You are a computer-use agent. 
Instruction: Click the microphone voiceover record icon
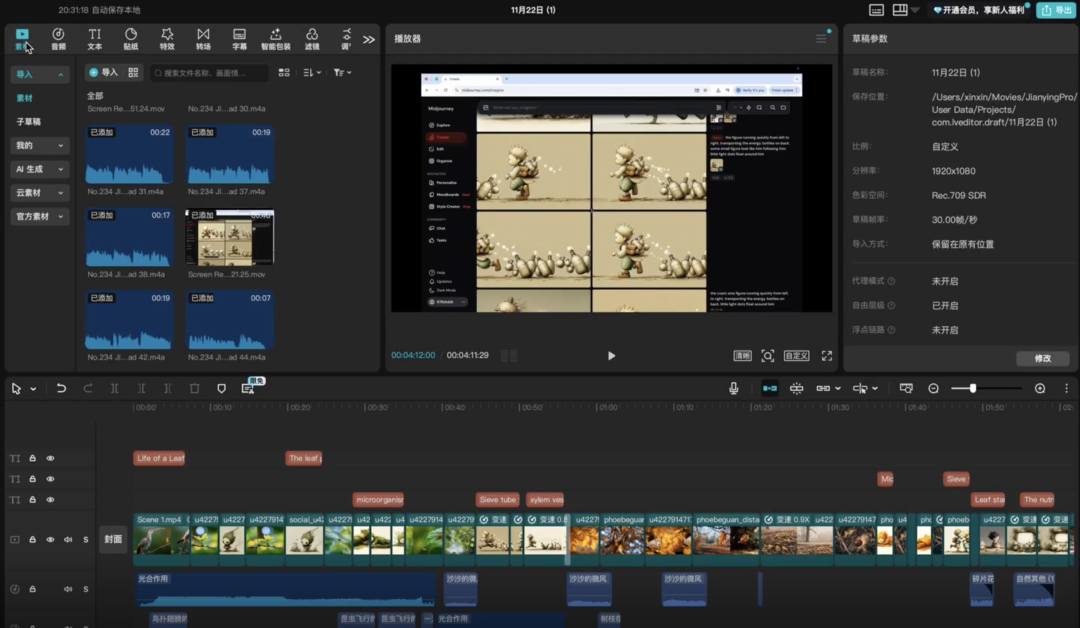[x=734, y=388]
